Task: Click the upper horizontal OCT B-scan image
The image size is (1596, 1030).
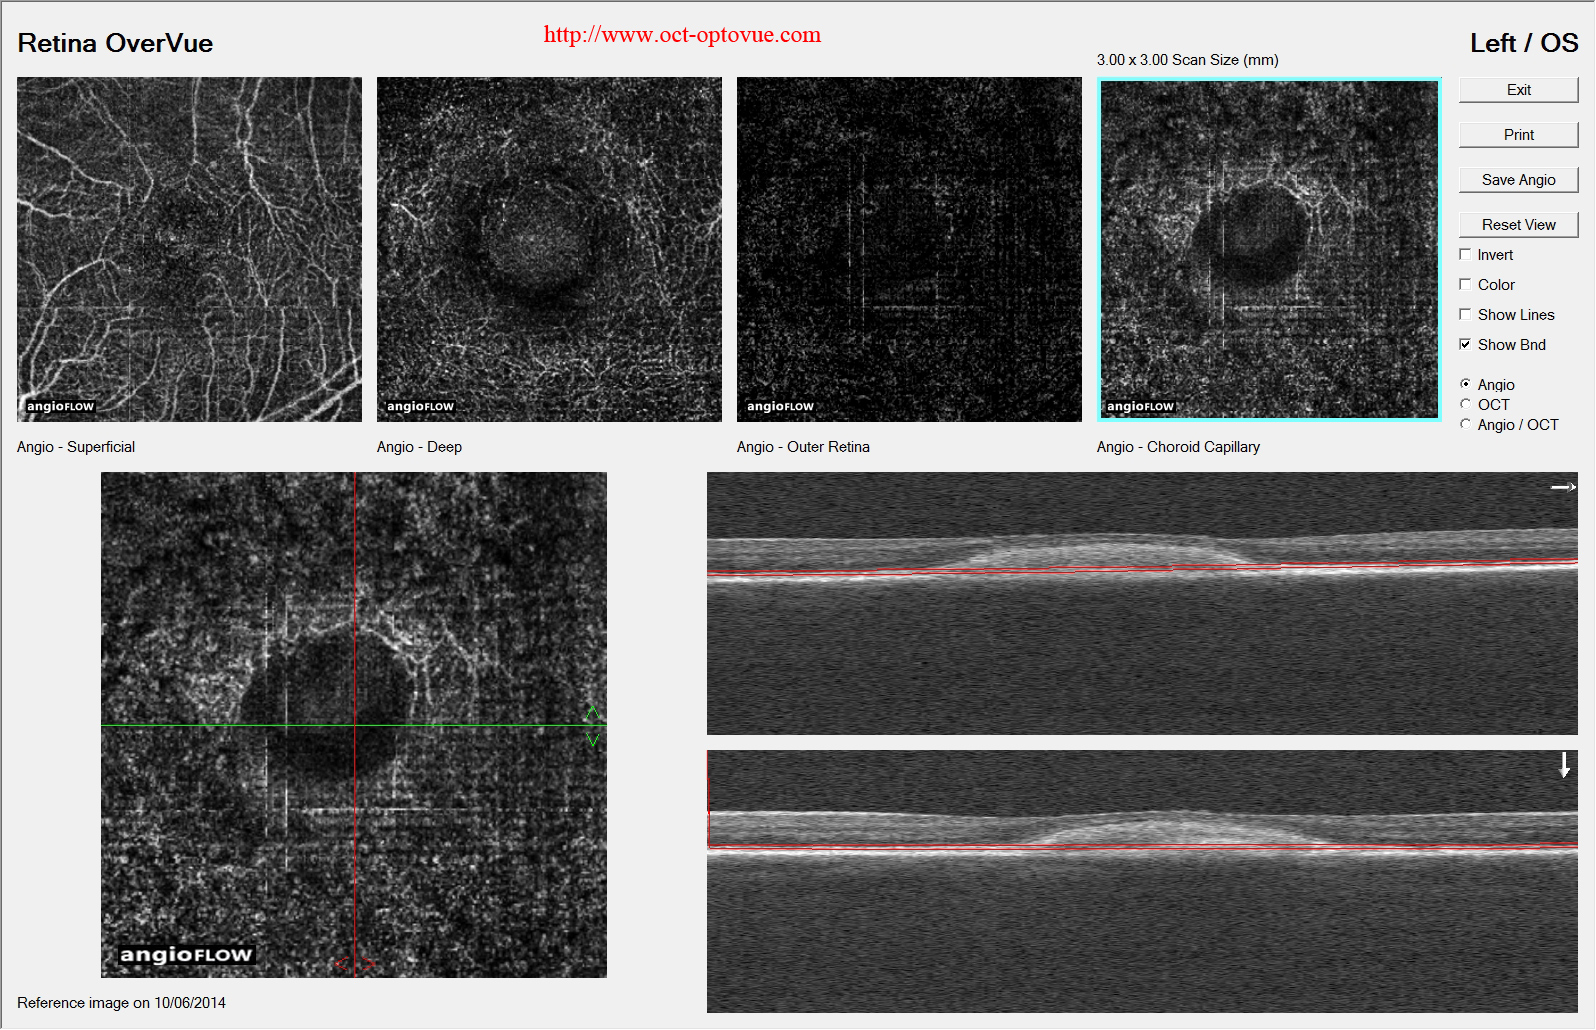Action: pos(1142,603)
